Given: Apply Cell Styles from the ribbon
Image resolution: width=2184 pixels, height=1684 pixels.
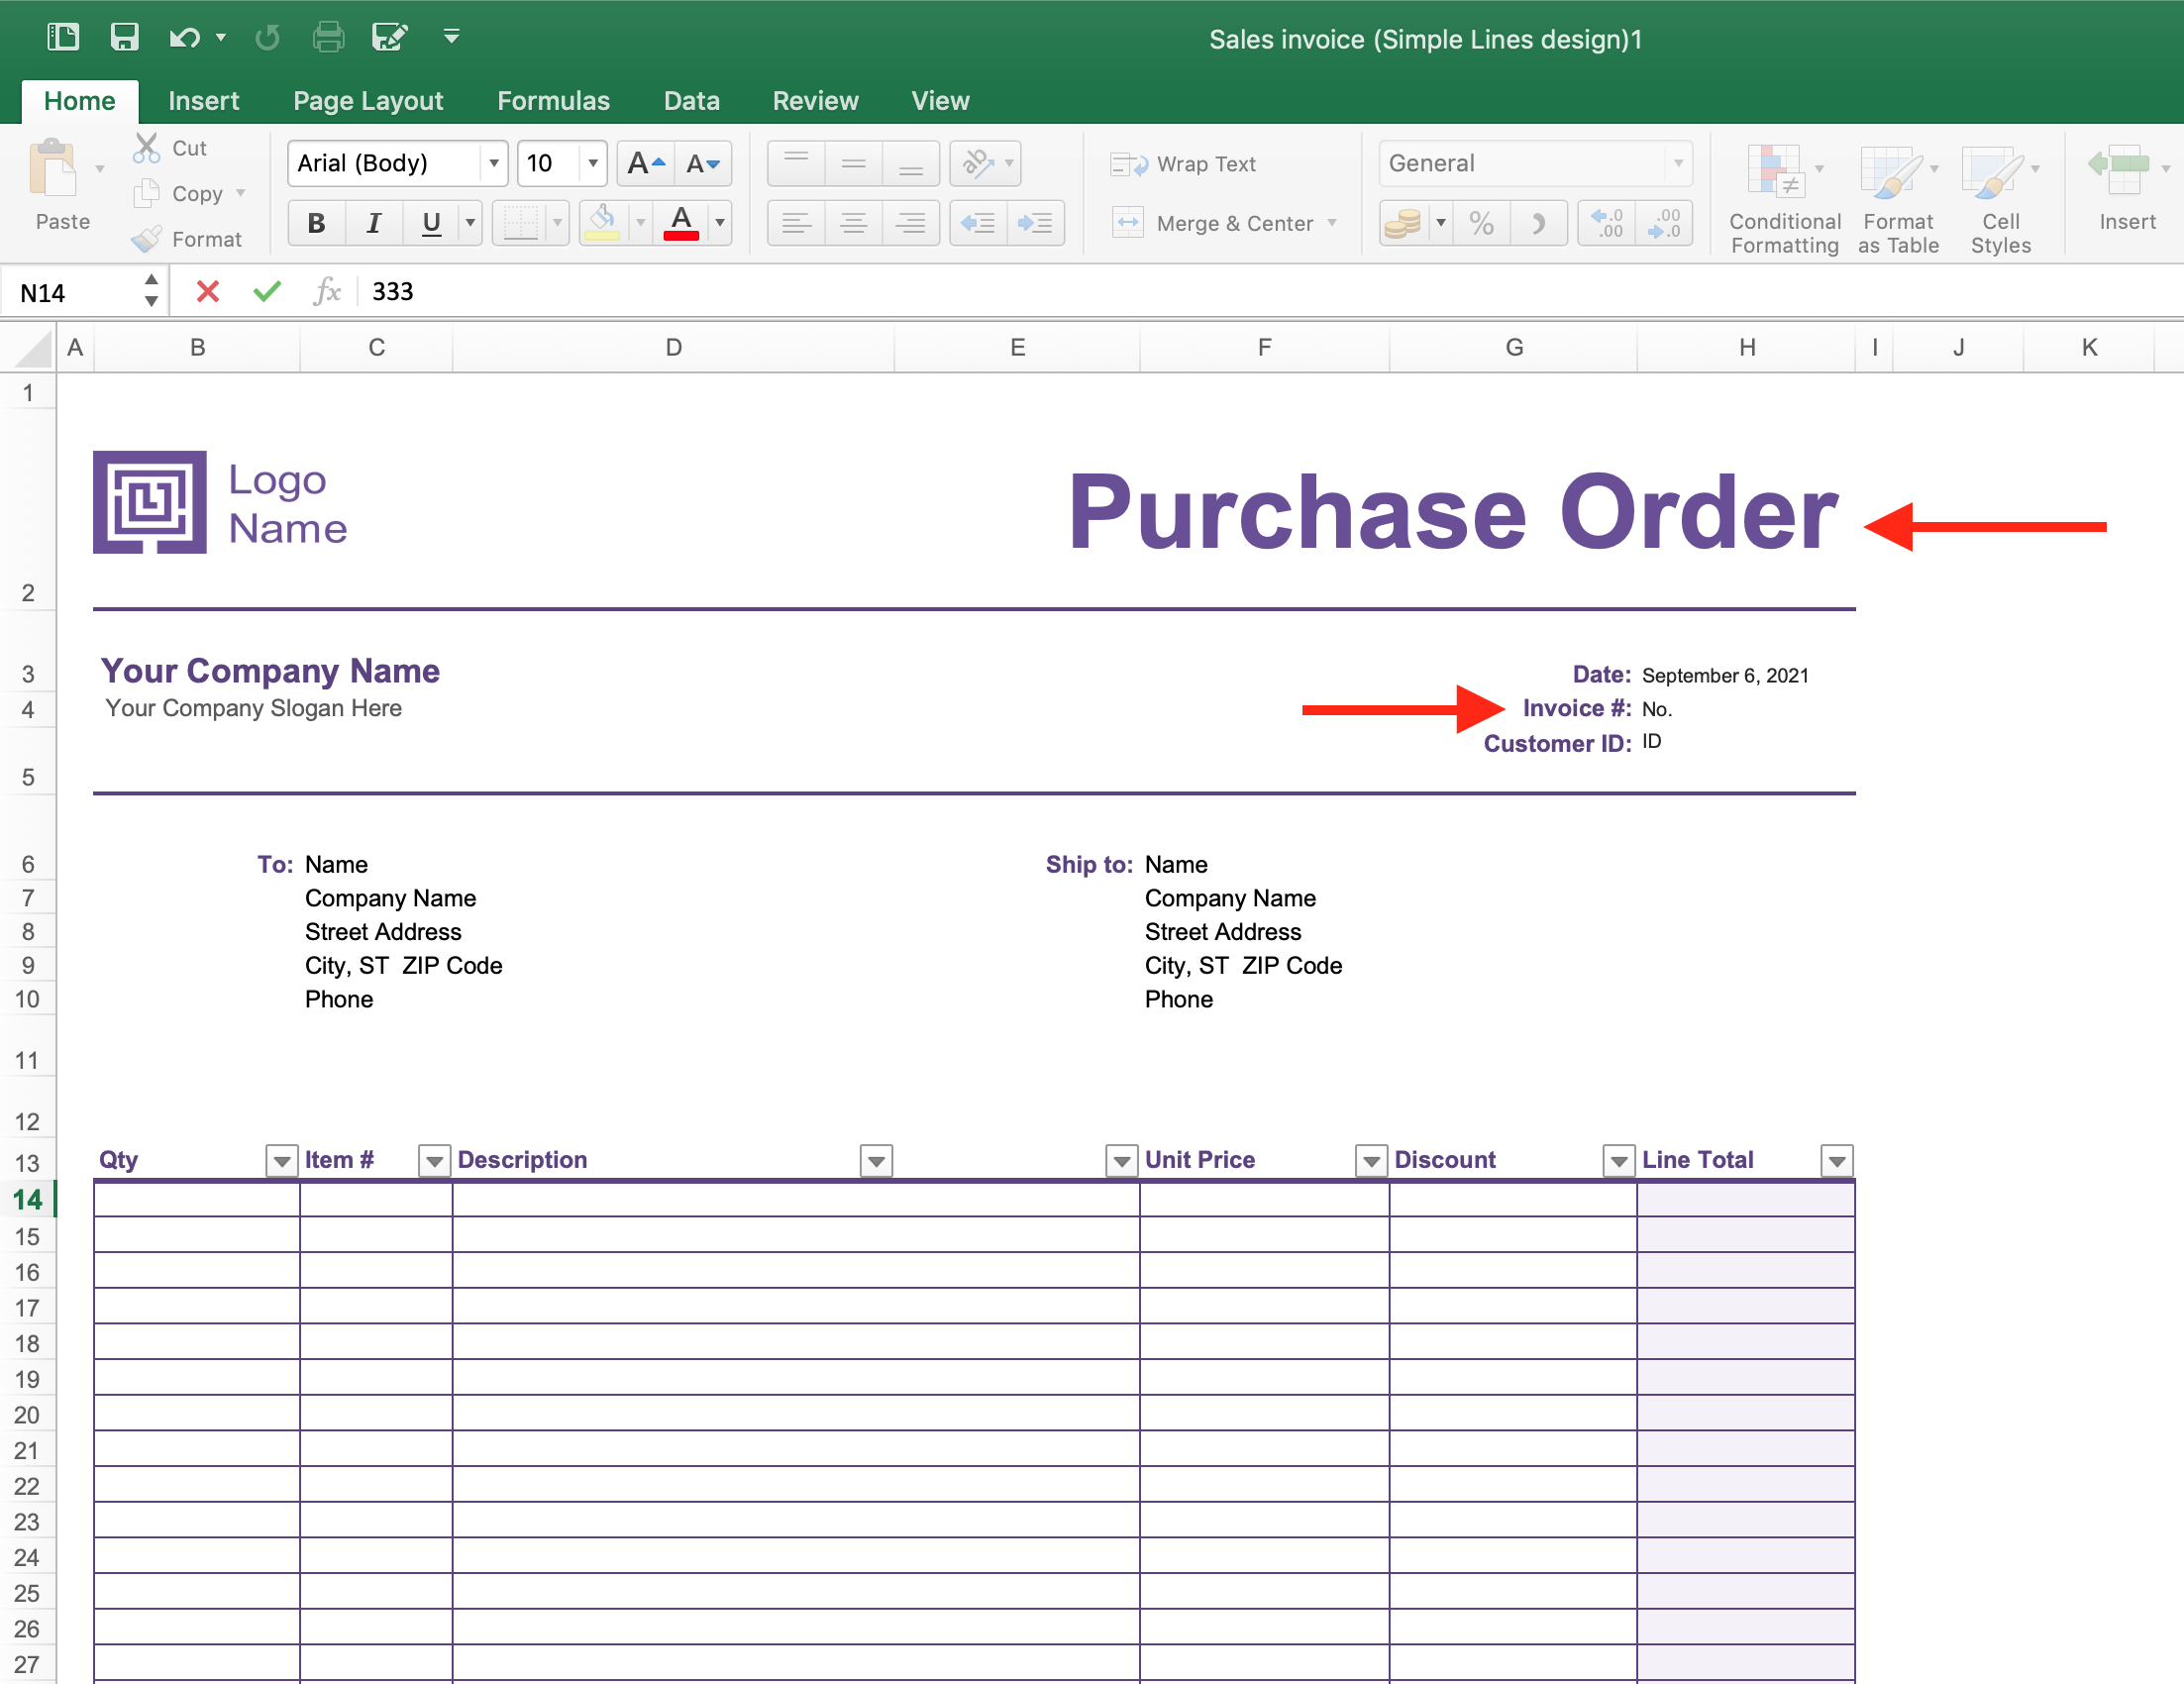Looking at the screenshot, I should (x=1999, y=195).
